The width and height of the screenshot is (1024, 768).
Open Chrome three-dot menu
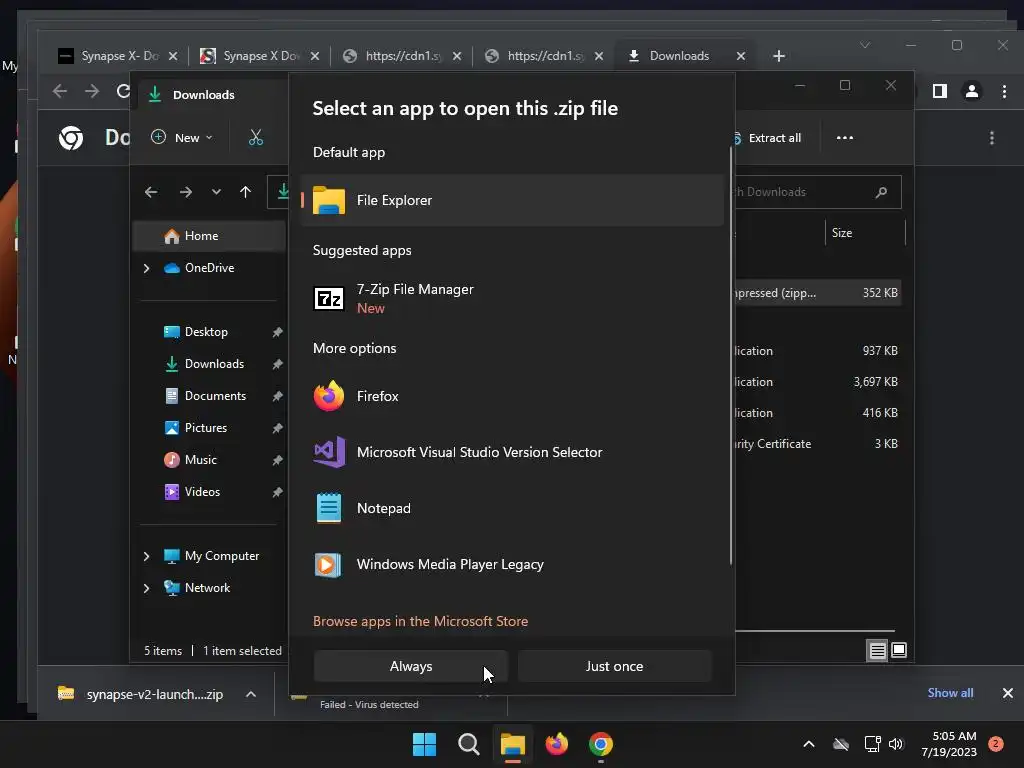1004,91
